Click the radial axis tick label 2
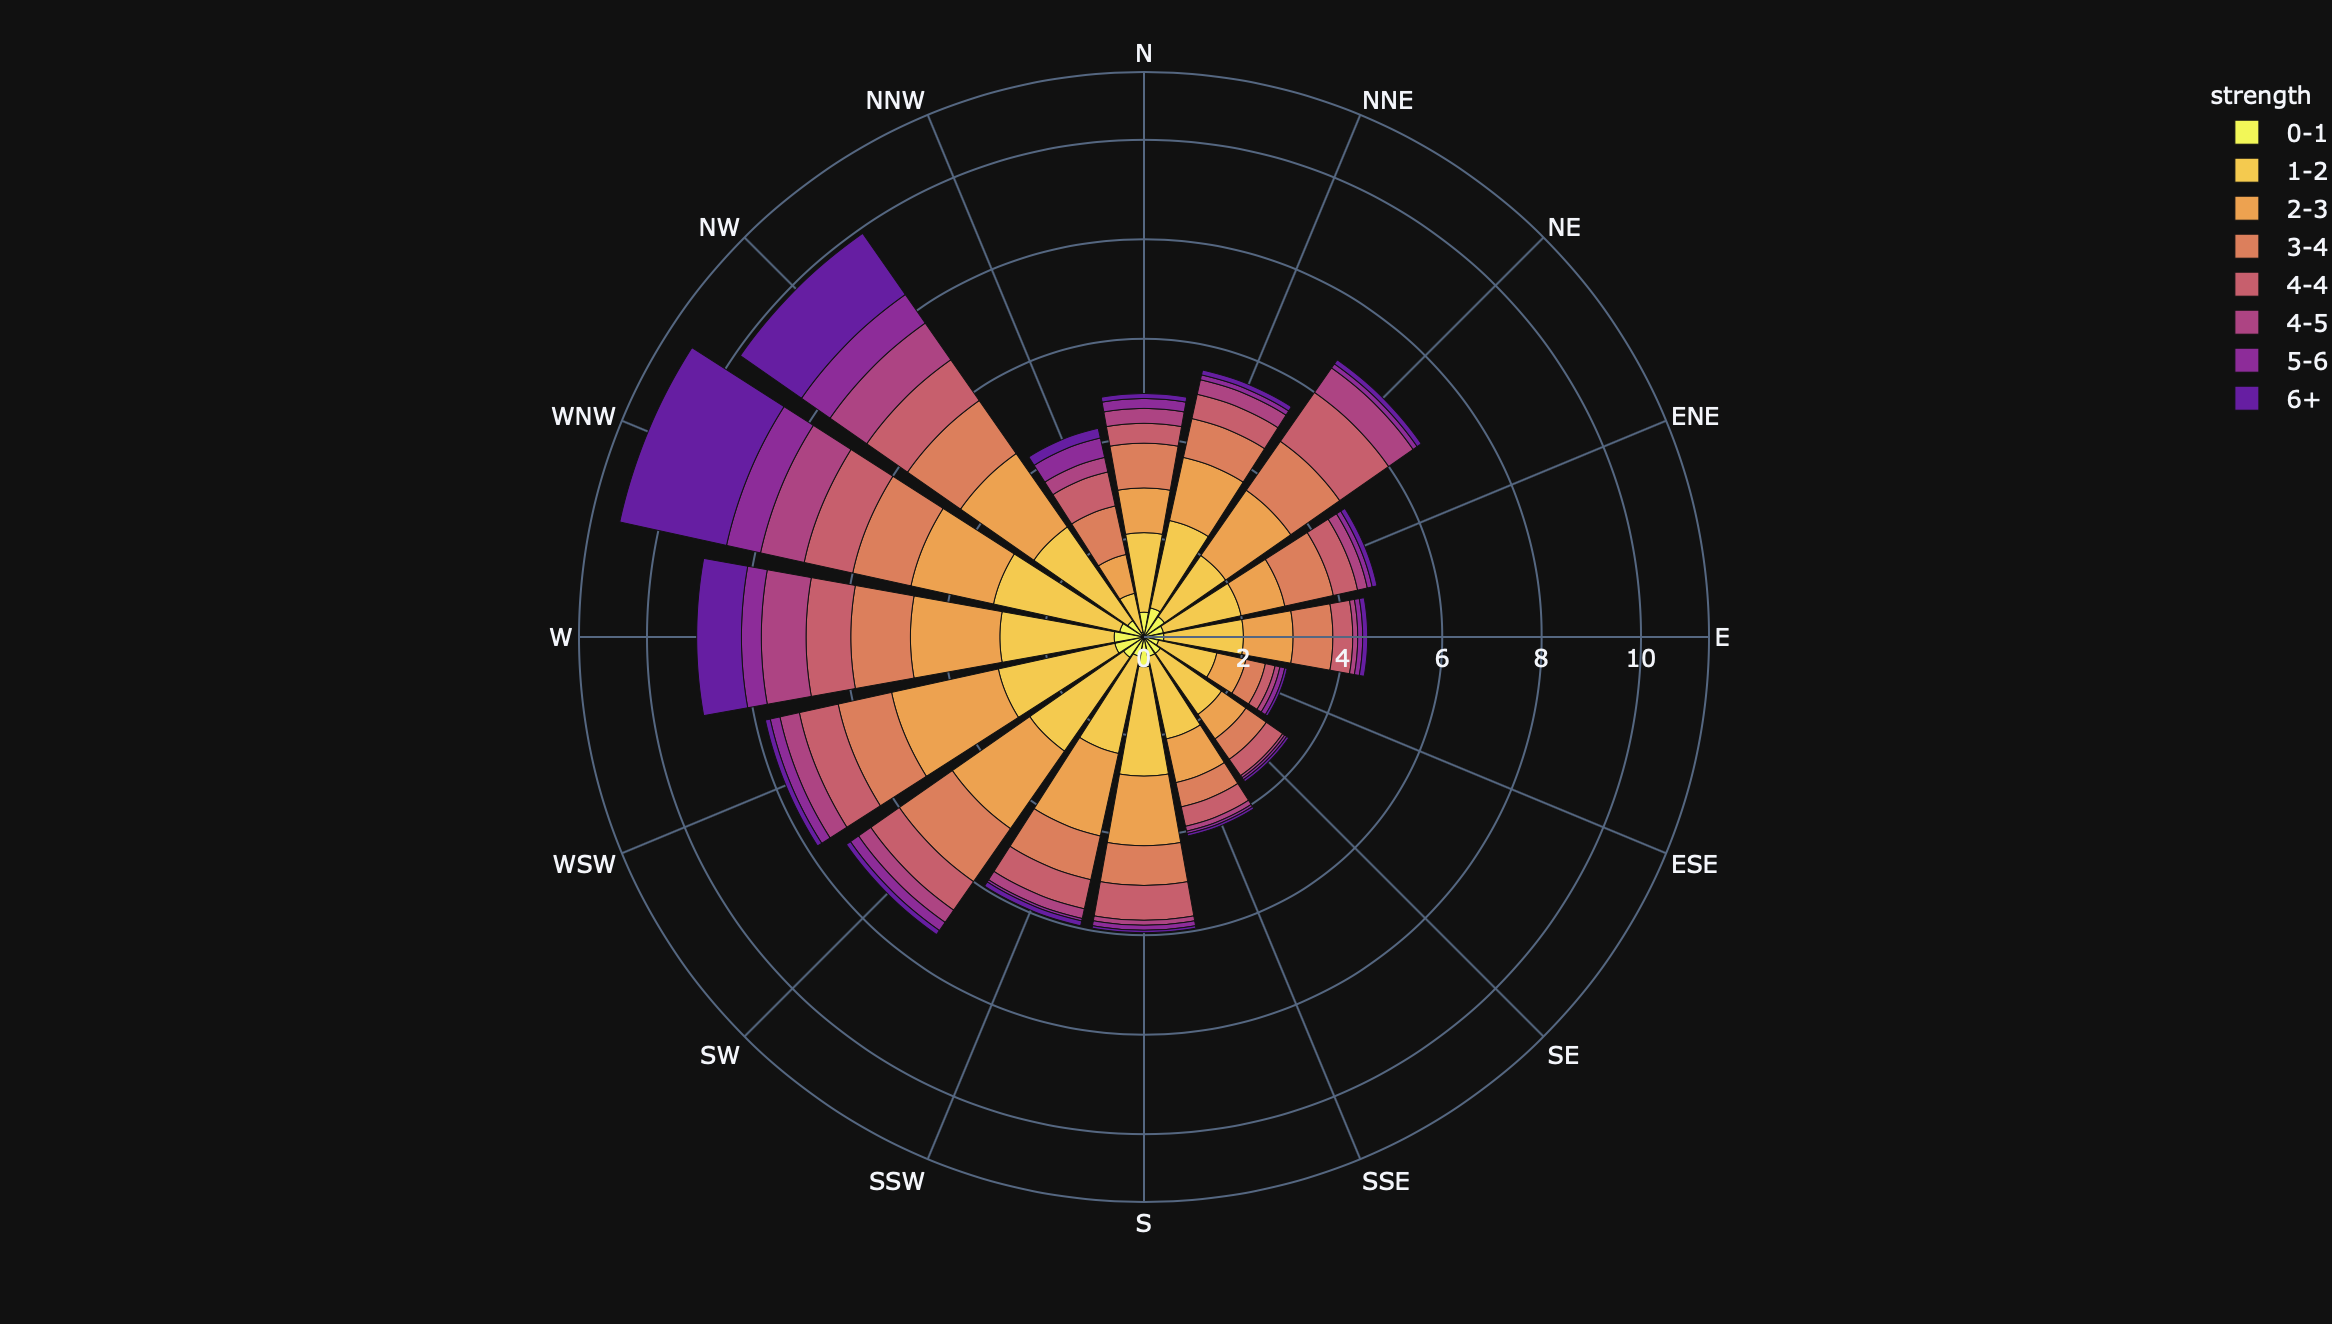The height and width of the screenshot is (1324, 2332). (x=1243, y=659)
